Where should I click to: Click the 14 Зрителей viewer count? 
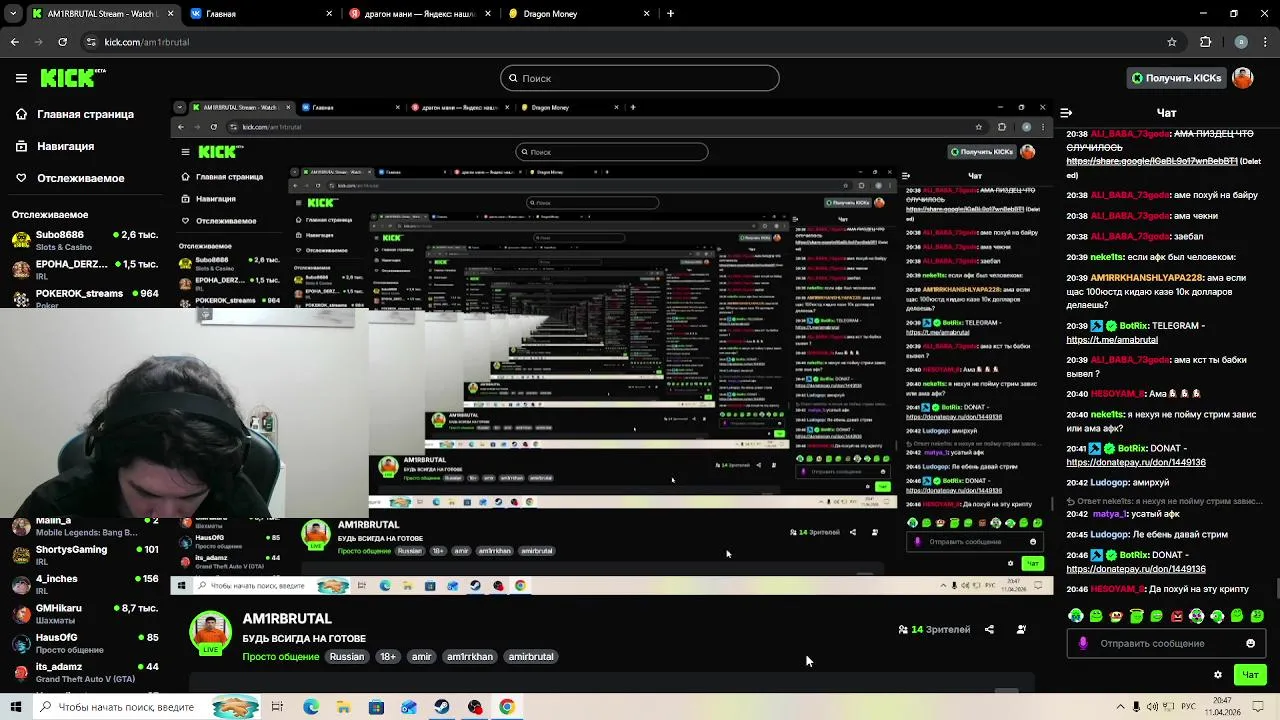pyautogui.click(x=934, y=629)
